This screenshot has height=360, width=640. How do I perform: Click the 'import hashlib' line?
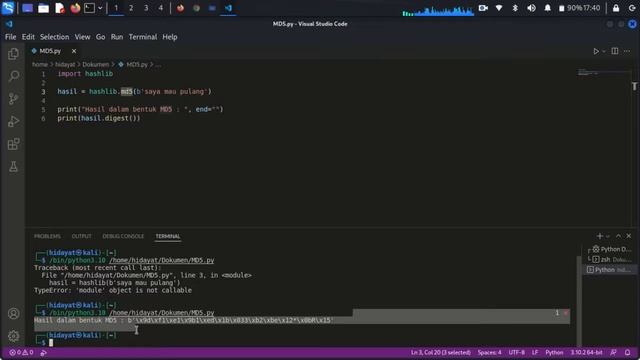click(85, 74)
